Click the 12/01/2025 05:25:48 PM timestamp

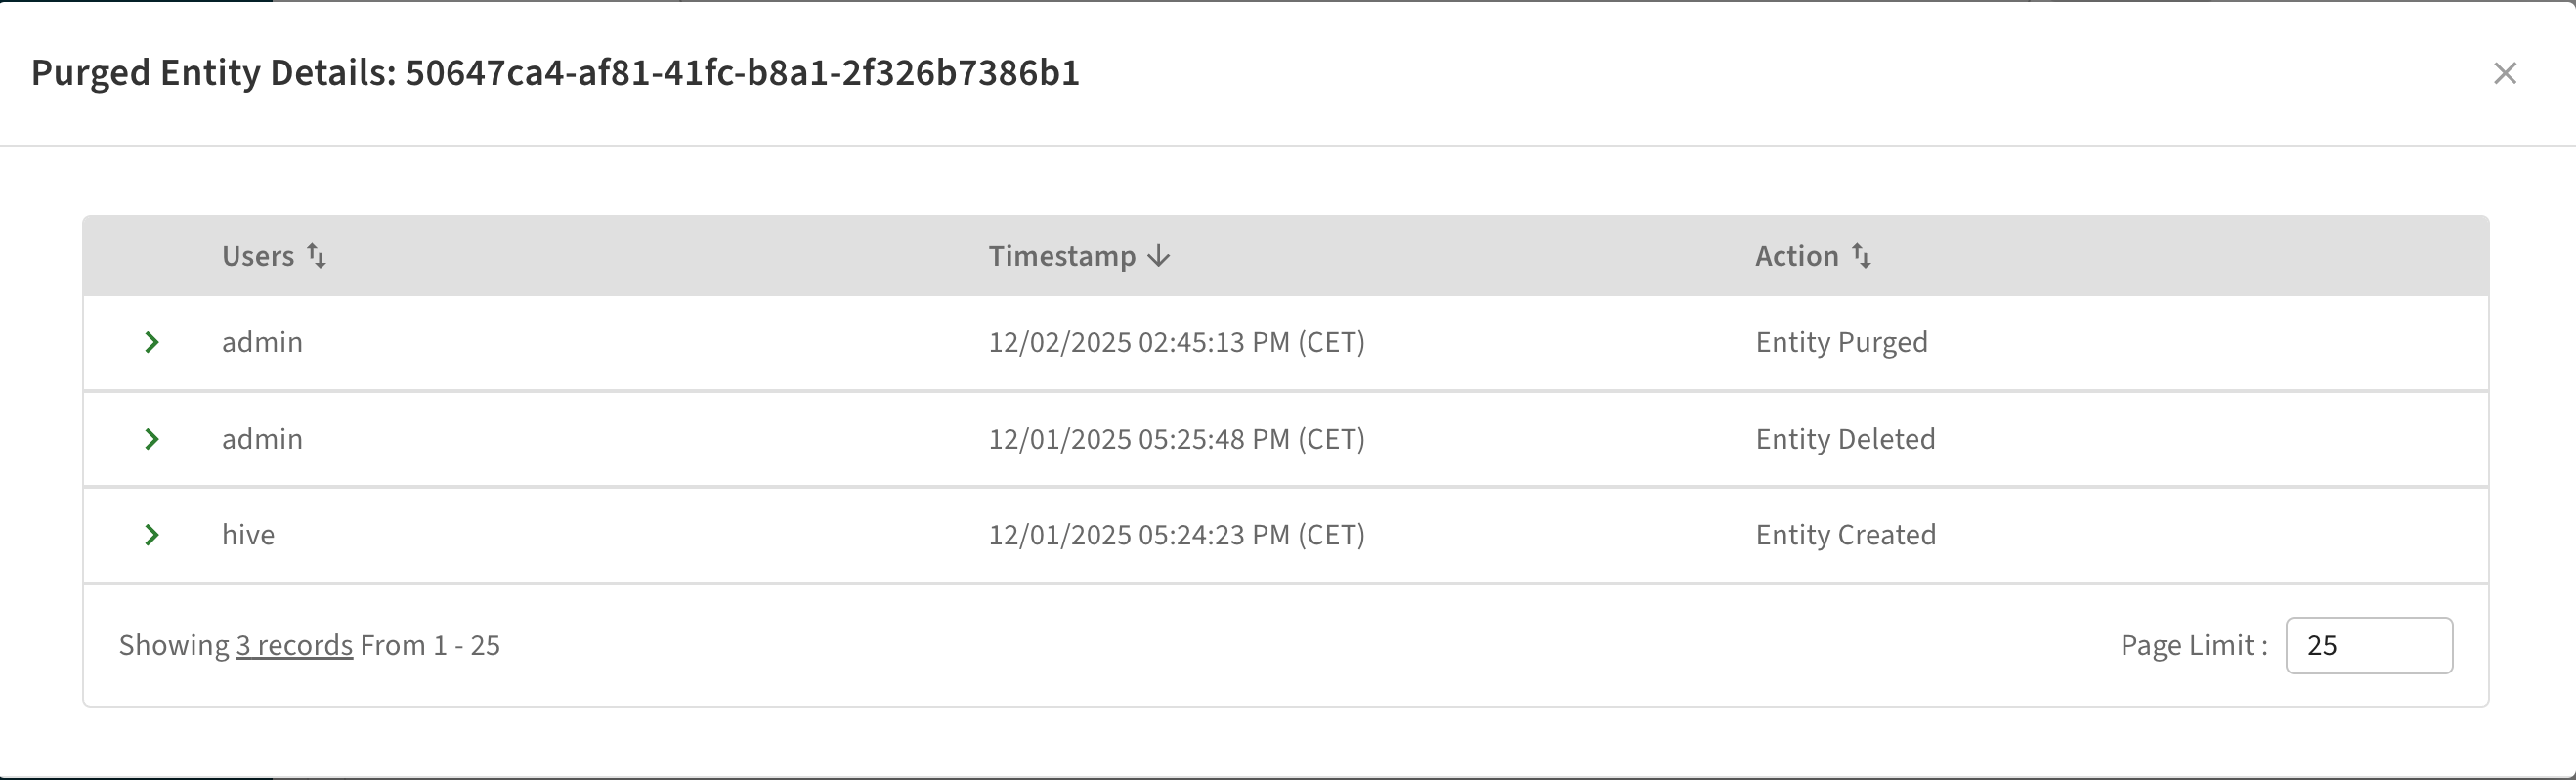[1176, 439]
